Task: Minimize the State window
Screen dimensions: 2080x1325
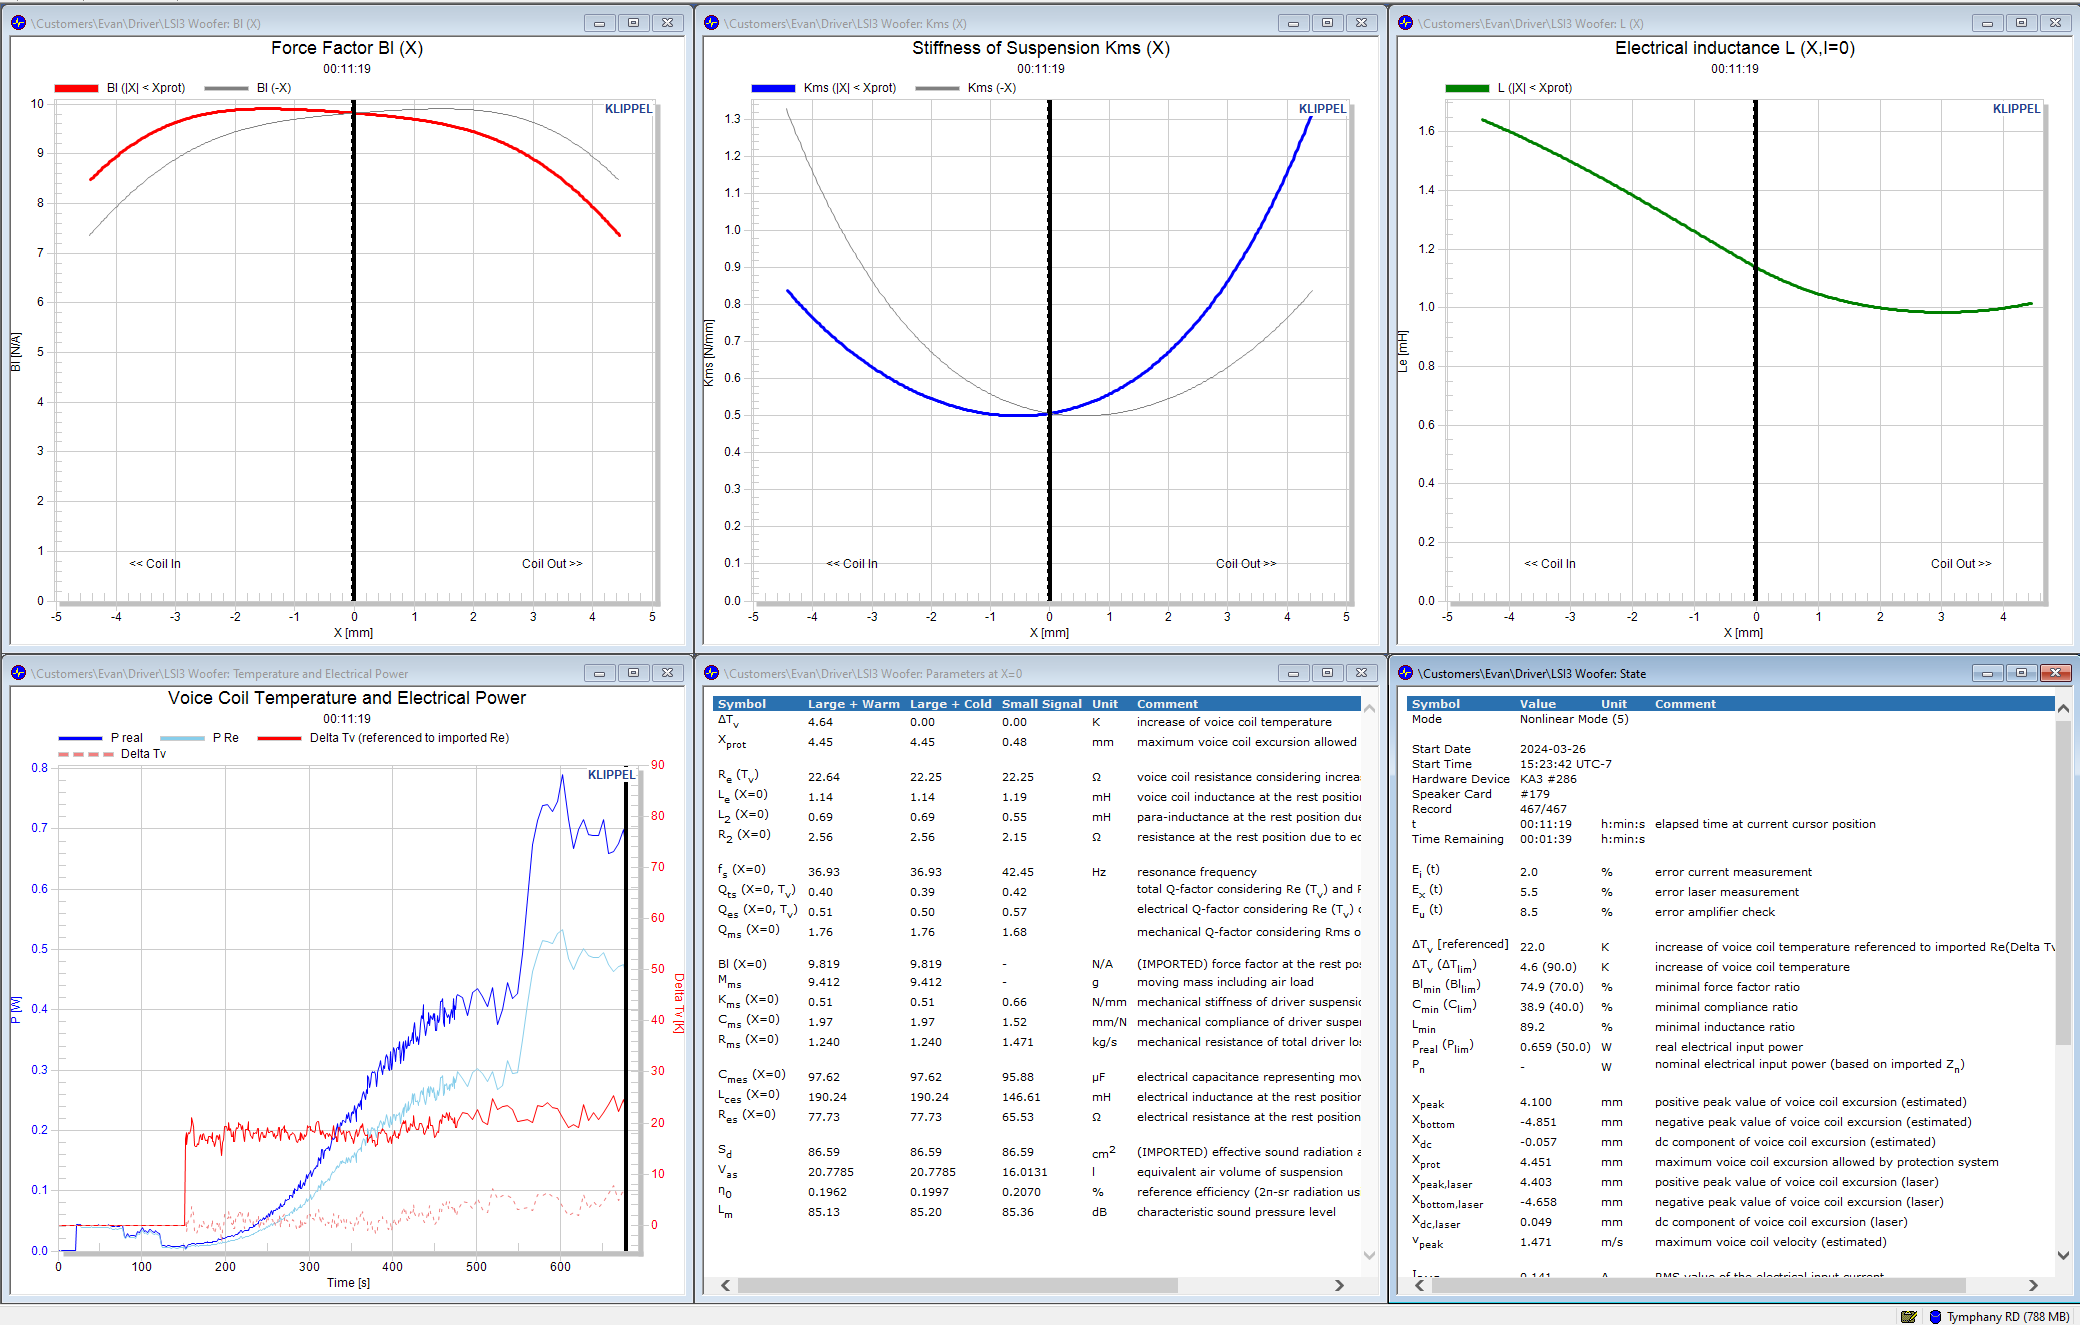Action: (x=1987, y=673)
